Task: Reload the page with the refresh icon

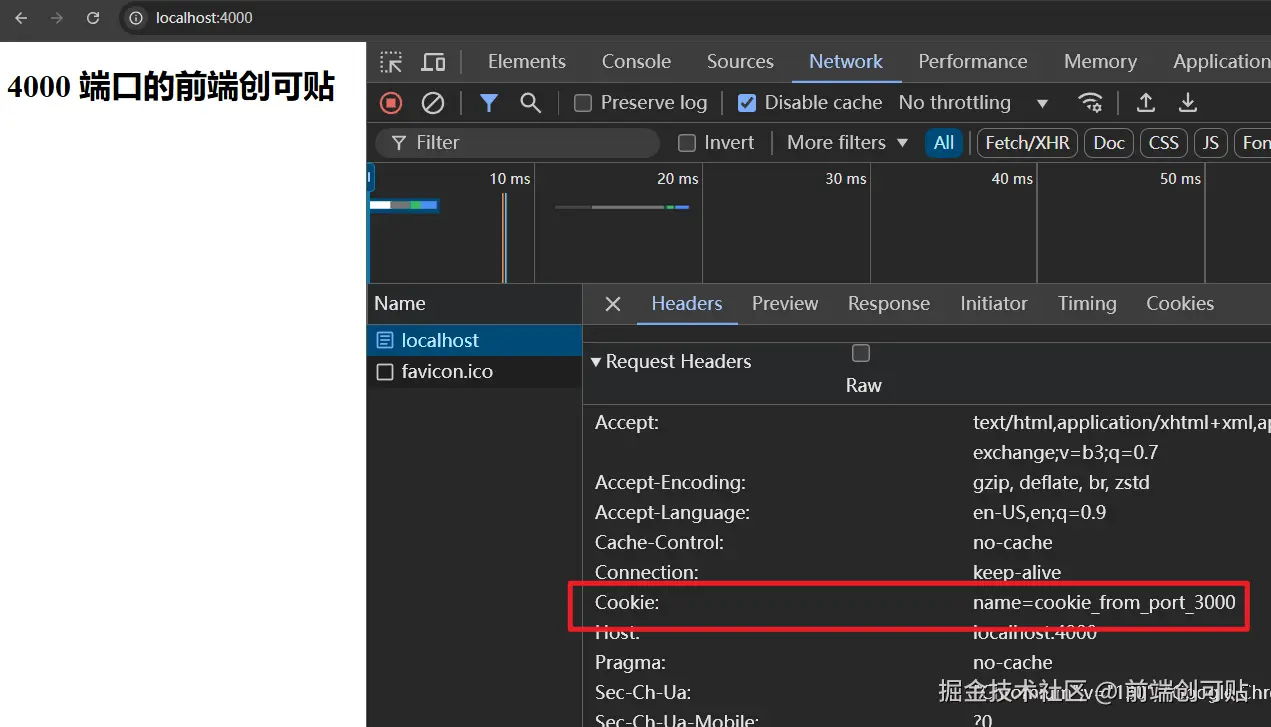Action: [x=93, y=18]
